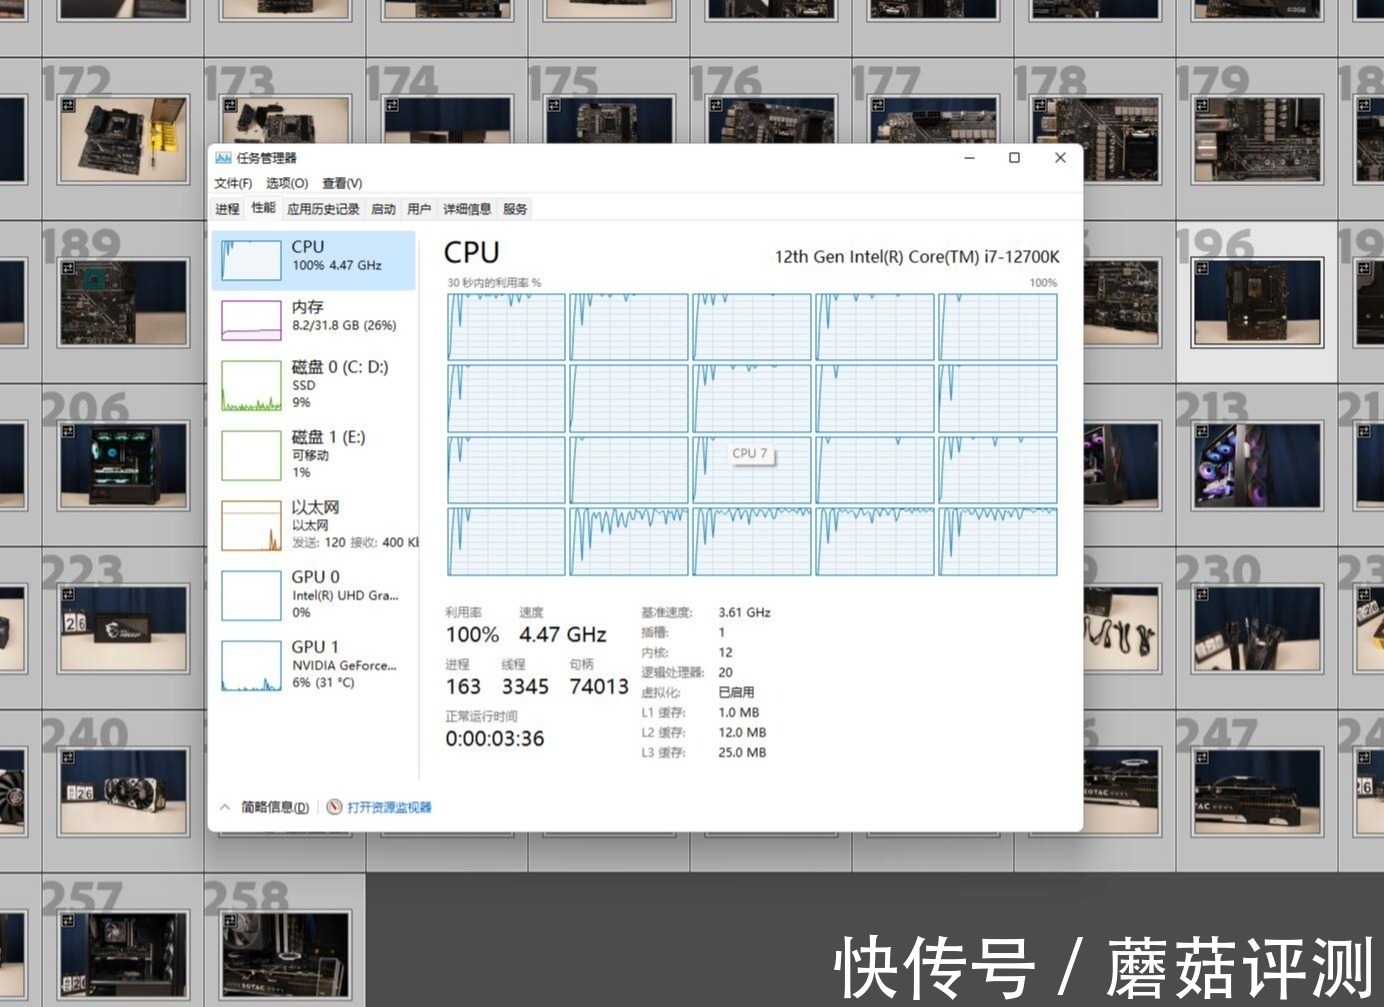The height and width of the screenshot is (1007, 1384).
Task: Click the 3345 threads value
Action: point(525,687)
